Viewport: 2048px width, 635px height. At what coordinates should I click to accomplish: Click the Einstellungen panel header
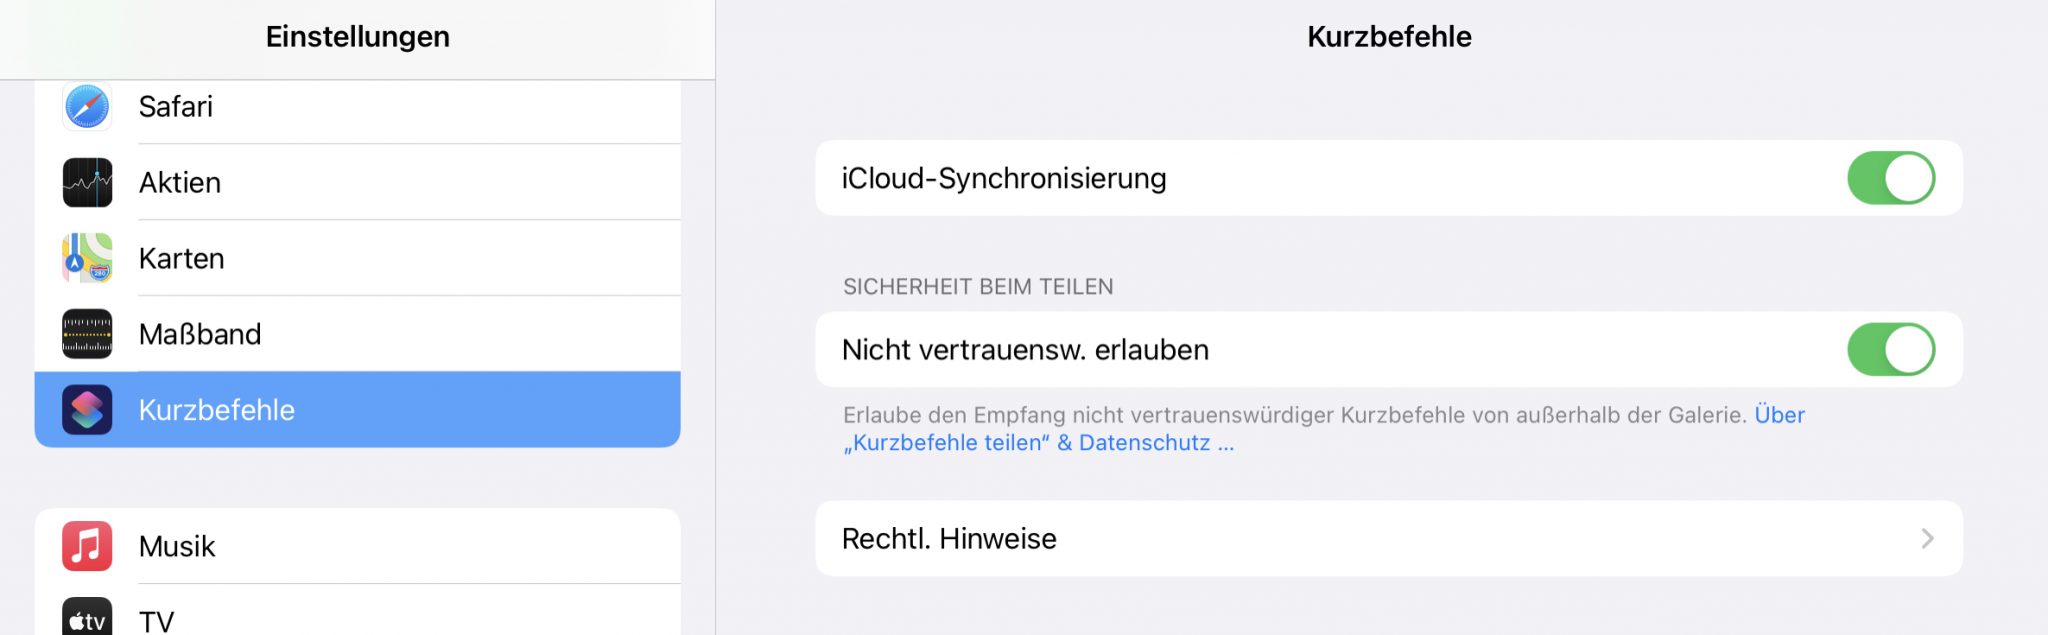[357, 36]
